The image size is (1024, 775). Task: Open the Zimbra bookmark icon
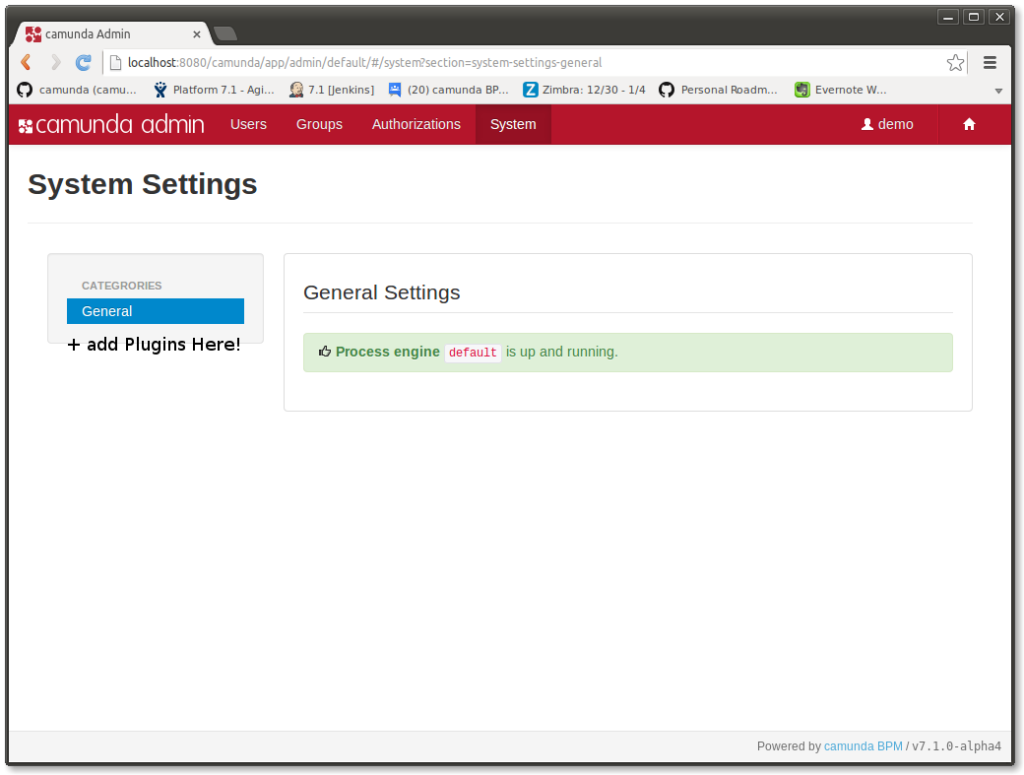pyautogui.click(x=528, y=89)
